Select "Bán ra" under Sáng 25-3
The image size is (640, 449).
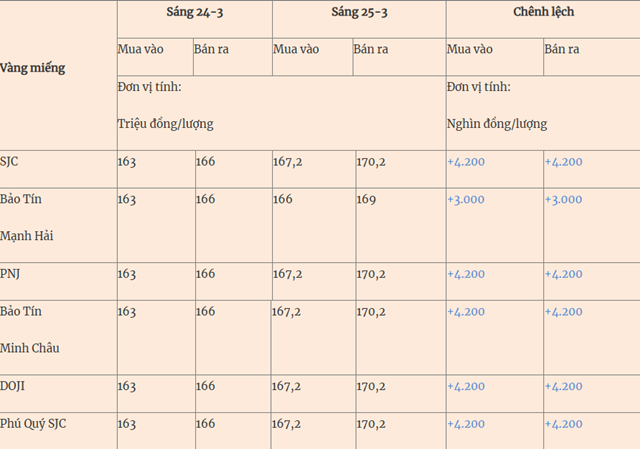point(369,49)
